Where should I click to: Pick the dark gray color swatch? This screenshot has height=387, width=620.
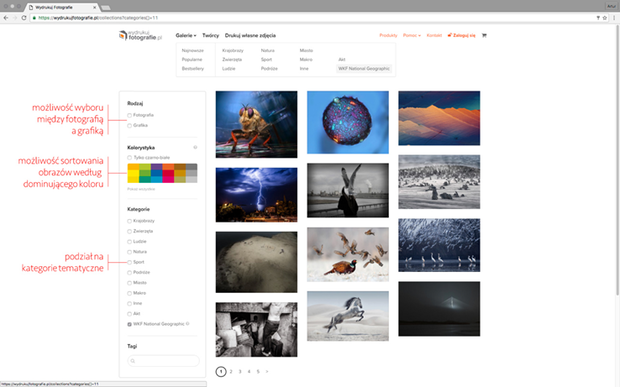191,167
